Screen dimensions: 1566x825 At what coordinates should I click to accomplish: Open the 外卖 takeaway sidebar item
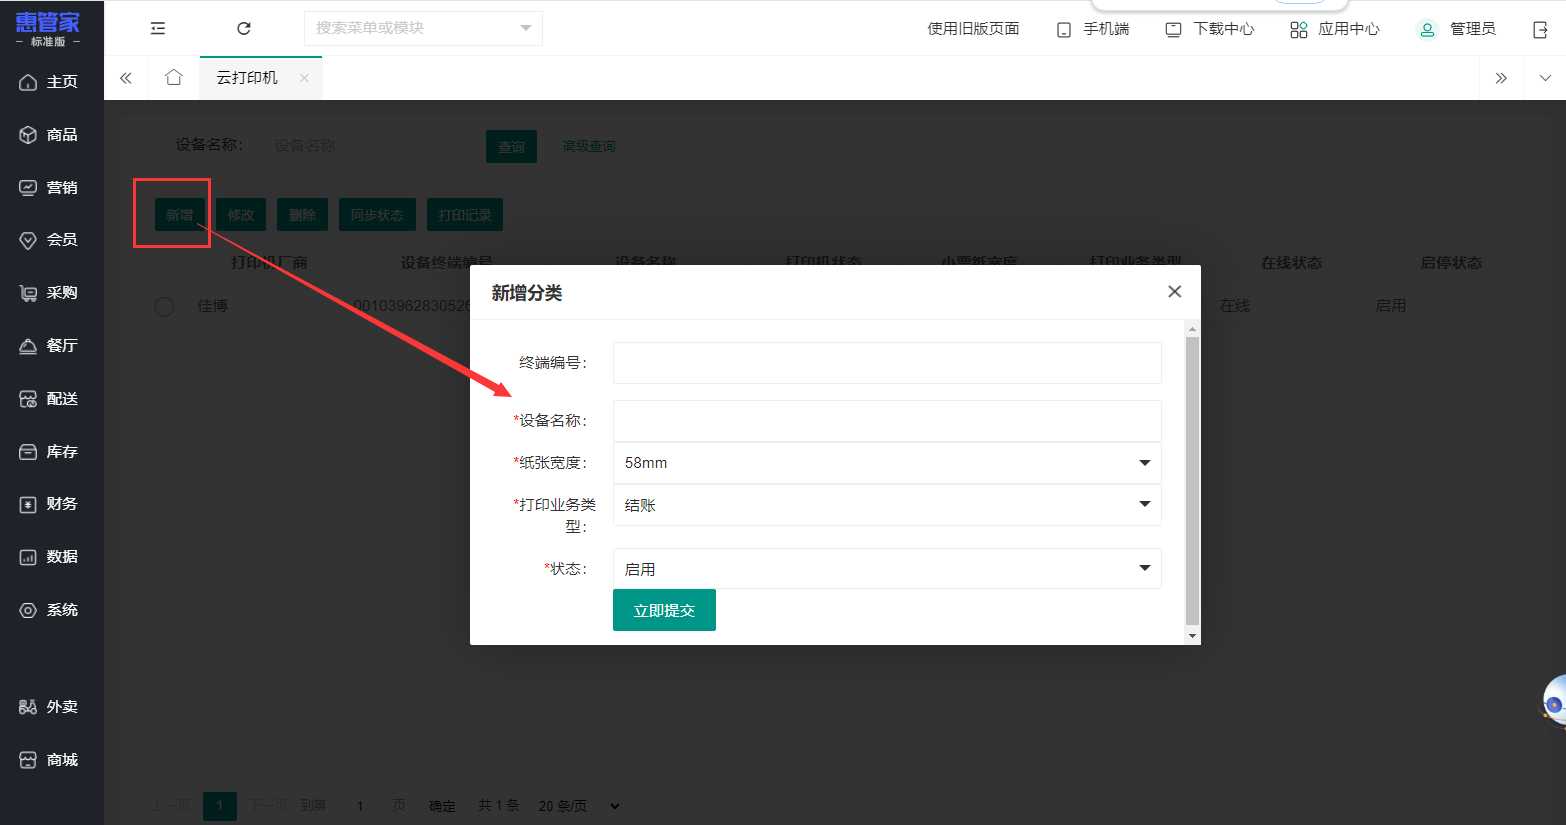tap(48, 707)
